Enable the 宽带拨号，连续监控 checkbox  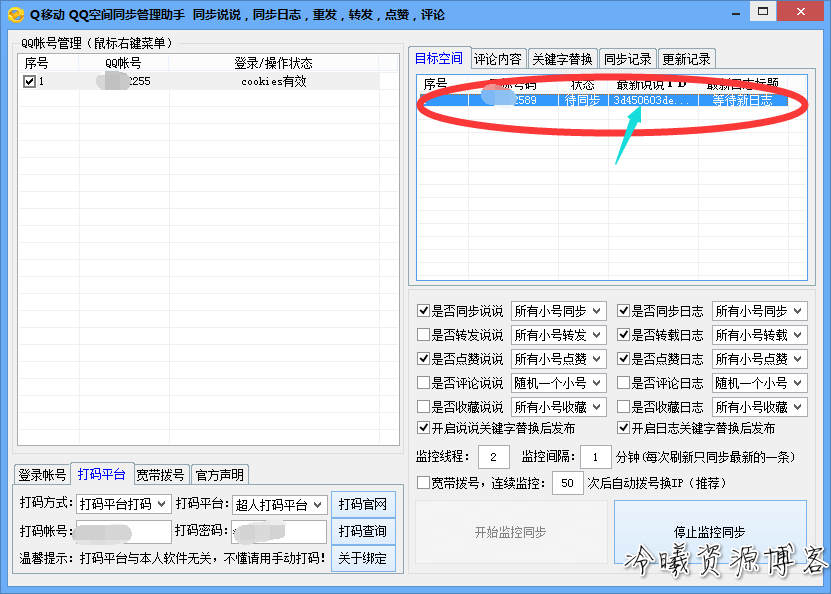click(x=423, y=483)
